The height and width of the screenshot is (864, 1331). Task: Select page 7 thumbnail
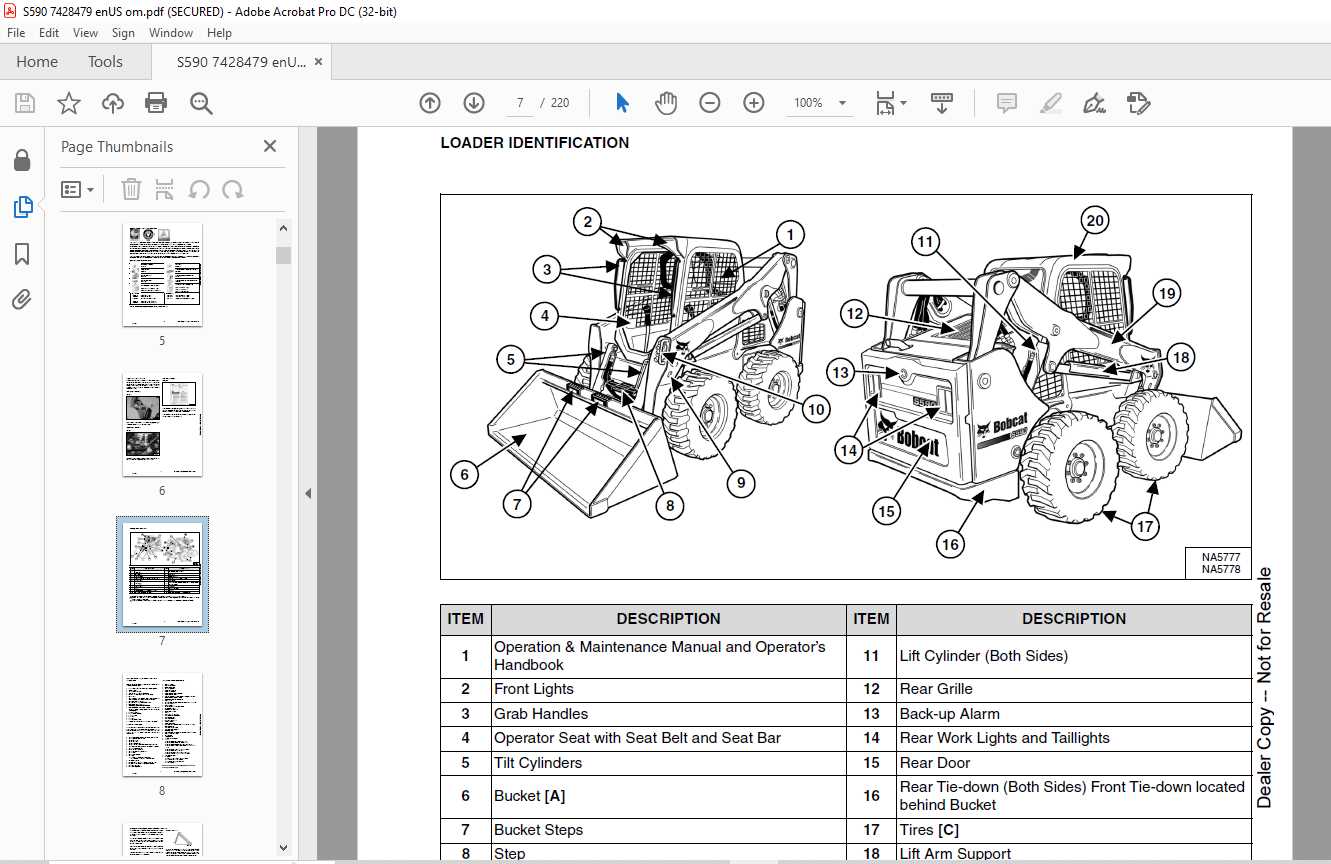(162, 575)
